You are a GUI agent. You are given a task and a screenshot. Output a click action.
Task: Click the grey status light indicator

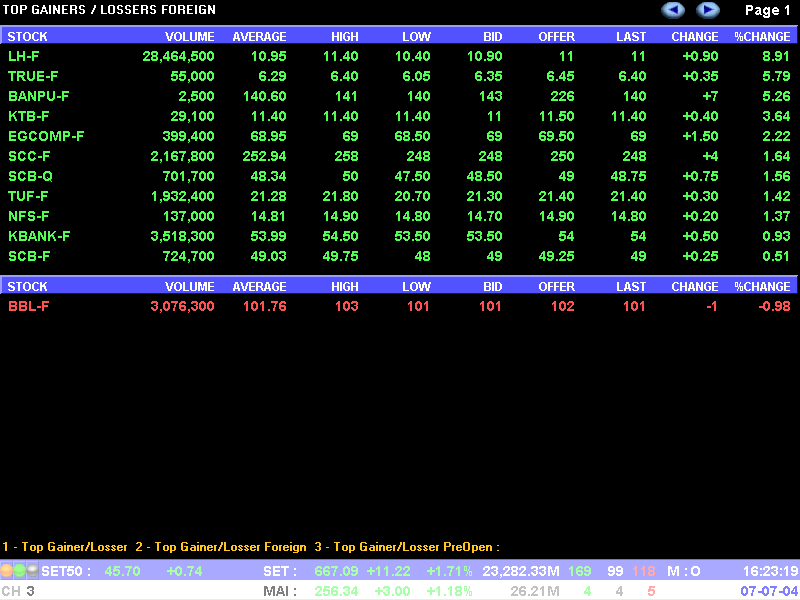(33, 570)
